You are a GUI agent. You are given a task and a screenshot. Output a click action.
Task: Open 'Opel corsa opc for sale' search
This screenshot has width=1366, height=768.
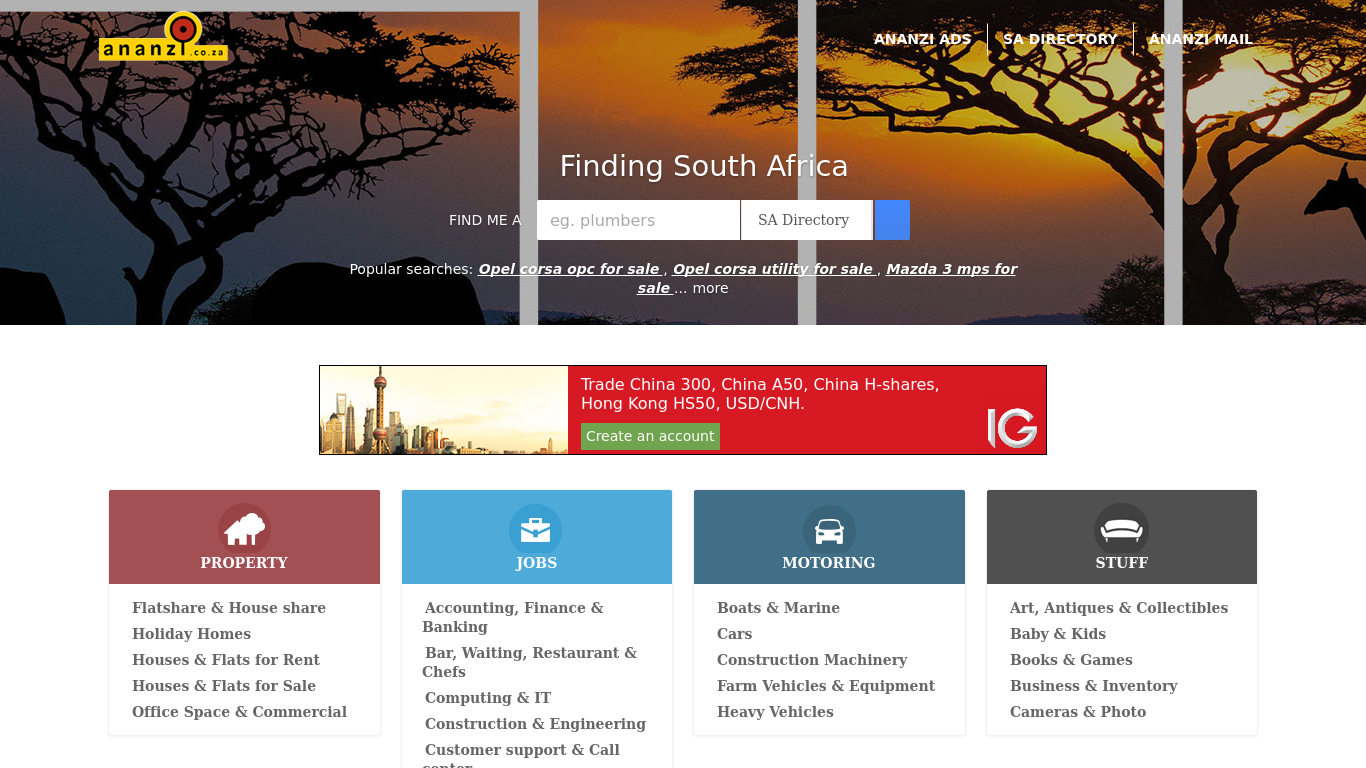(x=569, y=269)
